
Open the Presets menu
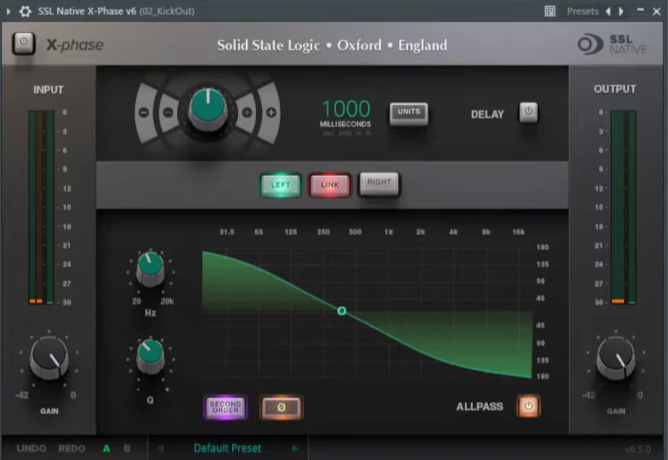(x=582, y=11)
